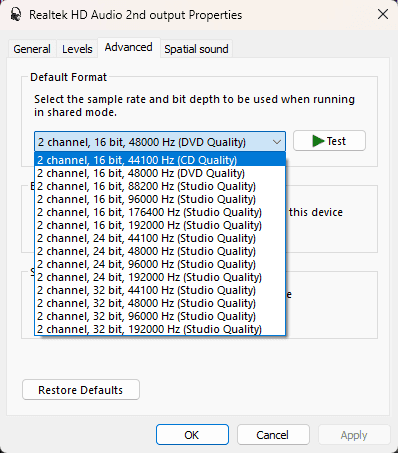
Task: Close the Realtek Properties window
Action: [x=383, y=14]
